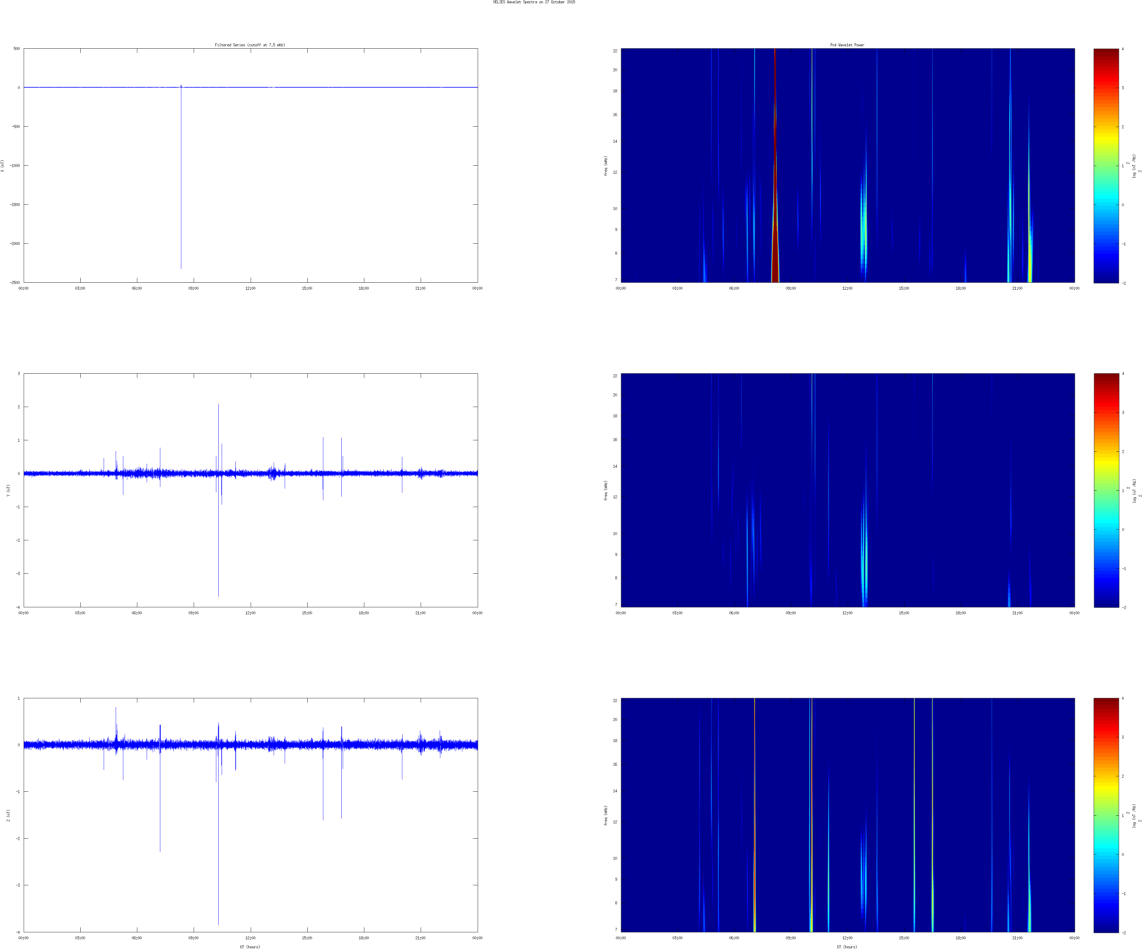Click the 12:00 tick label under the X series plot
The image size is (1142, 949).
251,288
